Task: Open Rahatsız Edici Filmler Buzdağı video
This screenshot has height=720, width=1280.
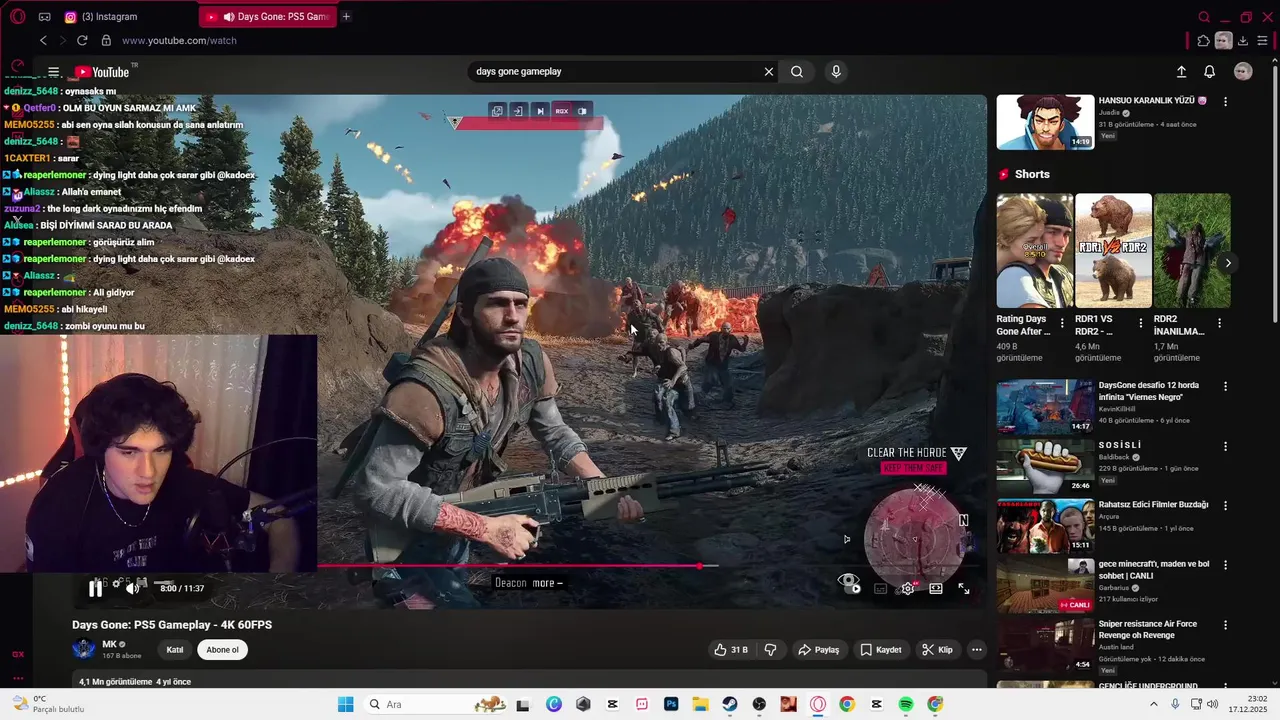Action: click(x=1045, y=526)
